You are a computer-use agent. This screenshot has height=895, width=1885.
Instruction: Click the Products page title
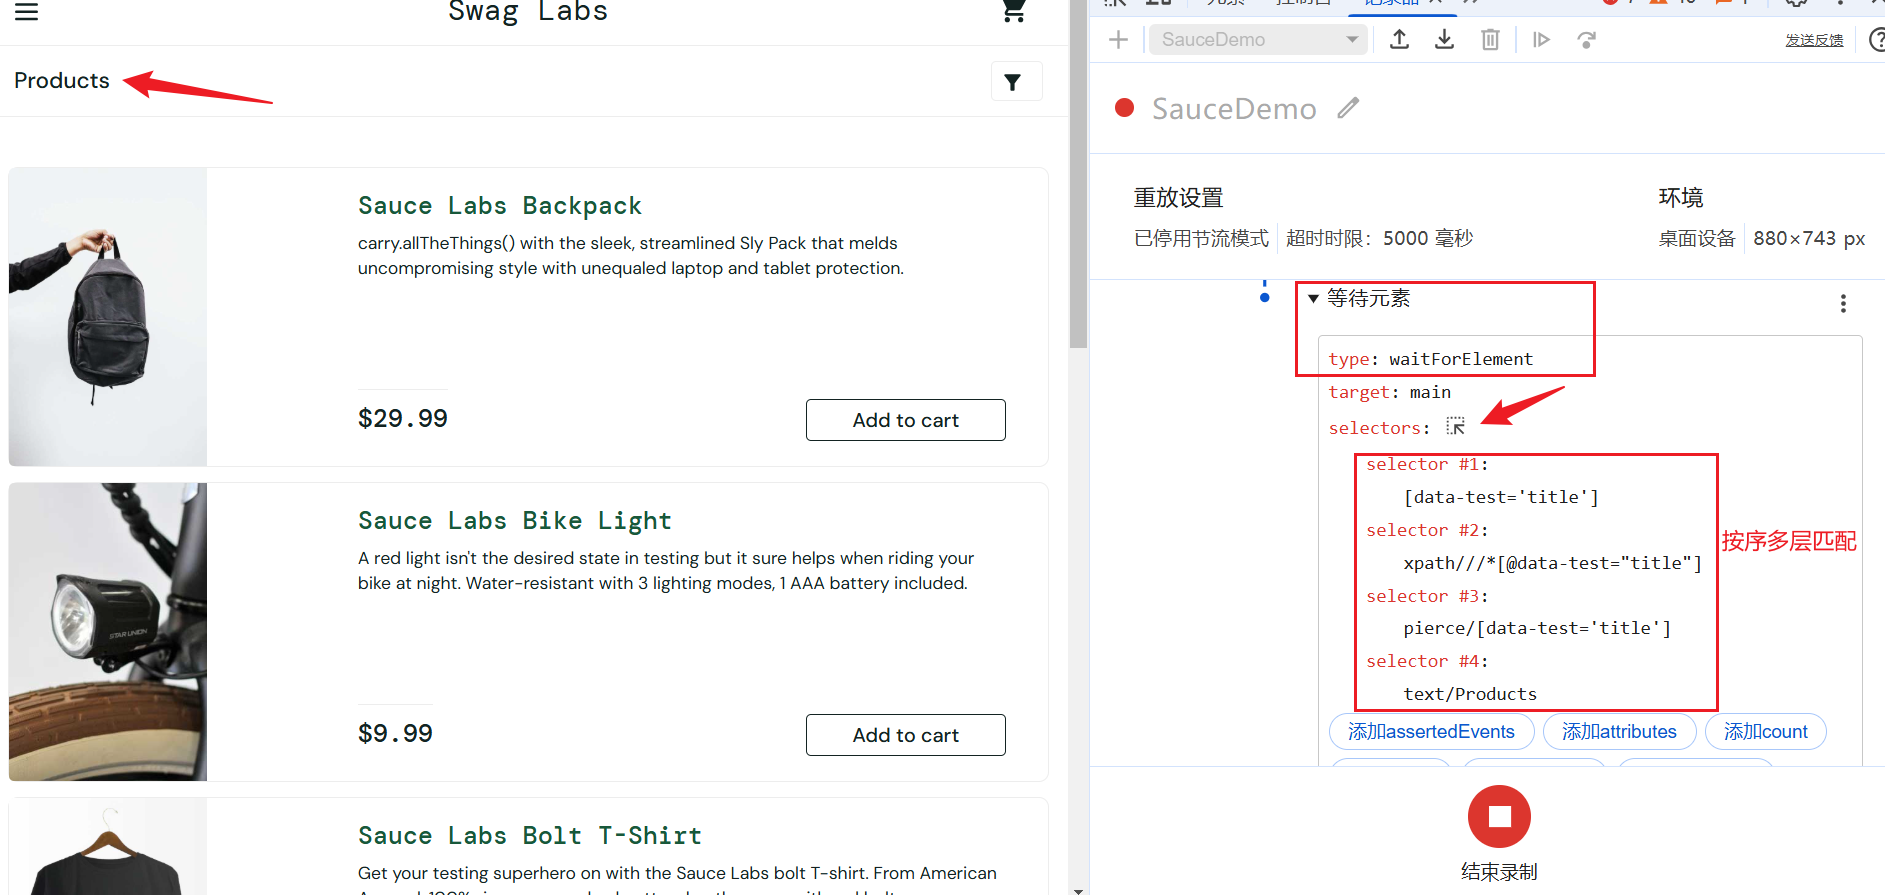[x=62, y=81]
